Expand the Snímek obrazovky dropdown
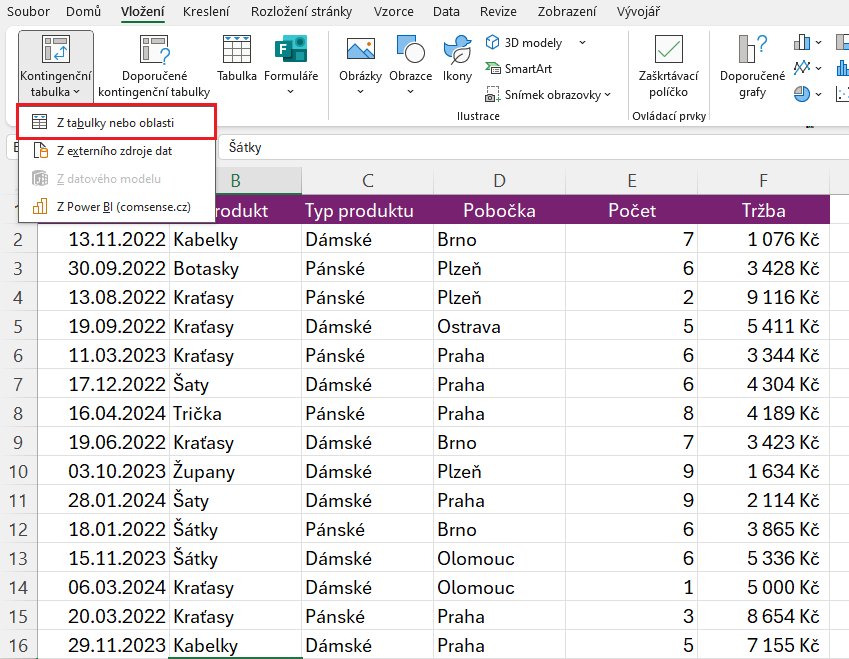The image size is (849, 659). click(x=607, y=95)
